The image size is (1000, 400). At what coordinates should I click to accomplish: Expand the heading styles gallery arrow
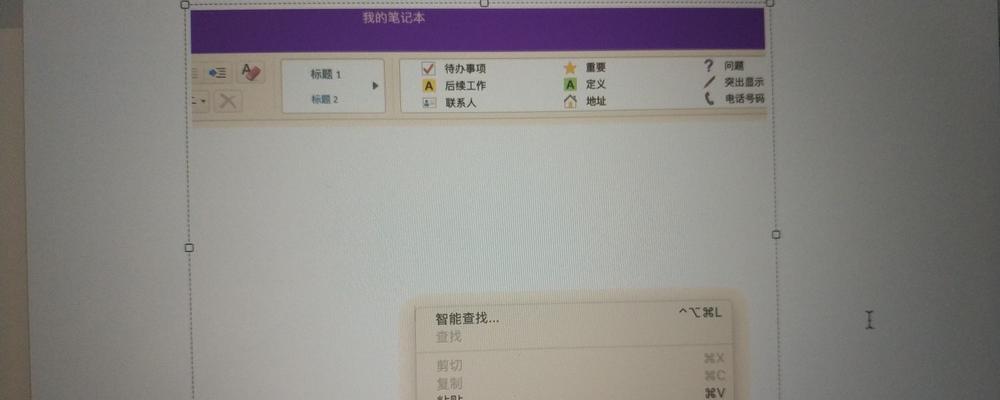point(376,85)
